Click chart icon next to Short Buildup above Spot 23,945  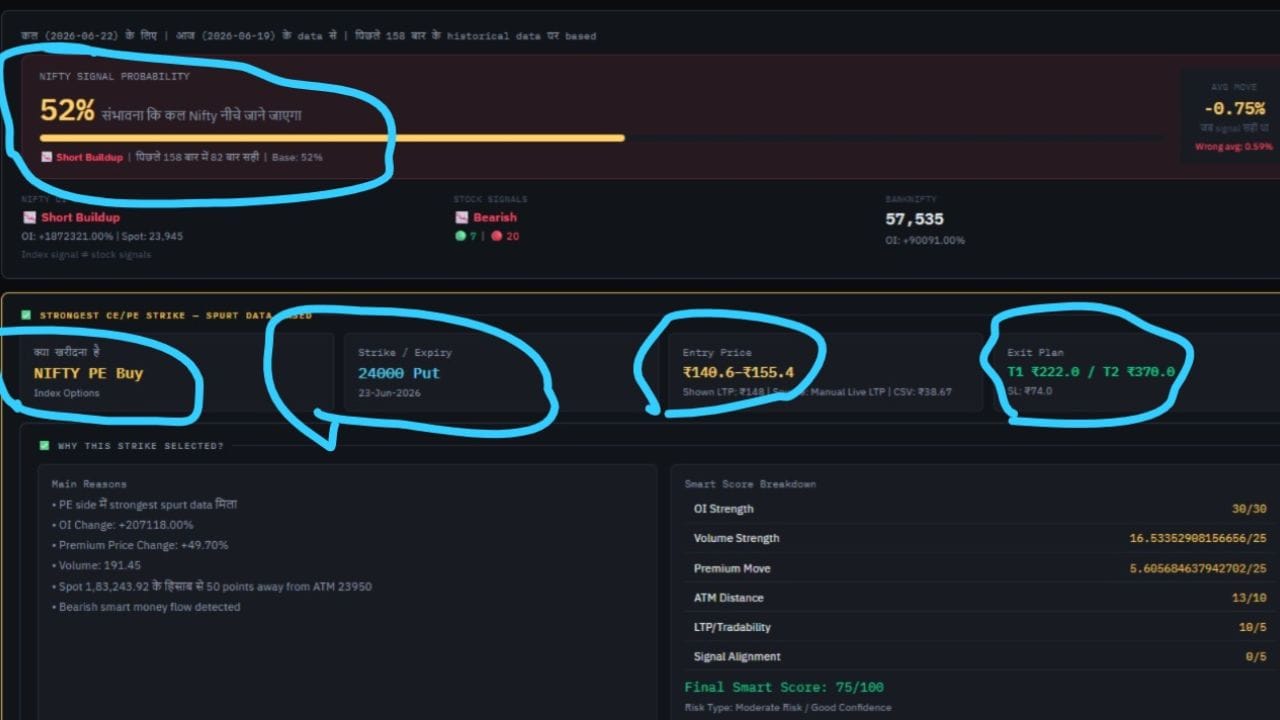pyautogui.click(x=29, y=217)
